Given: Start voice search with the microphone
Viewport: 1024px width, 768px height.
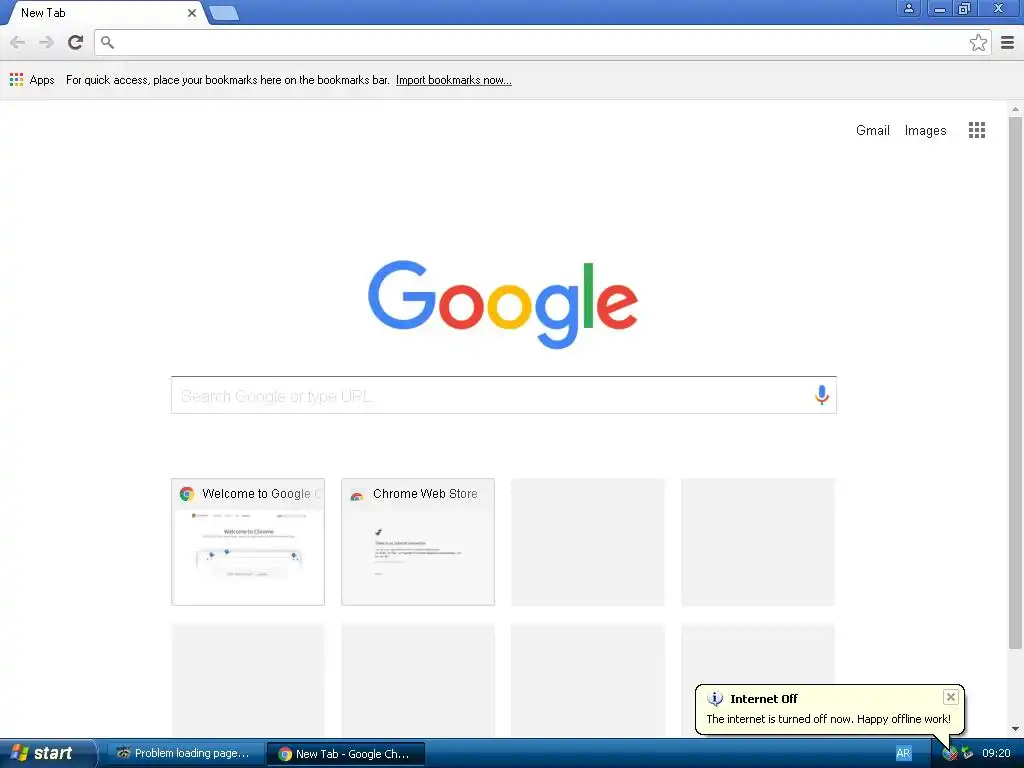Looking at the screenshot, I should [821, 394].
